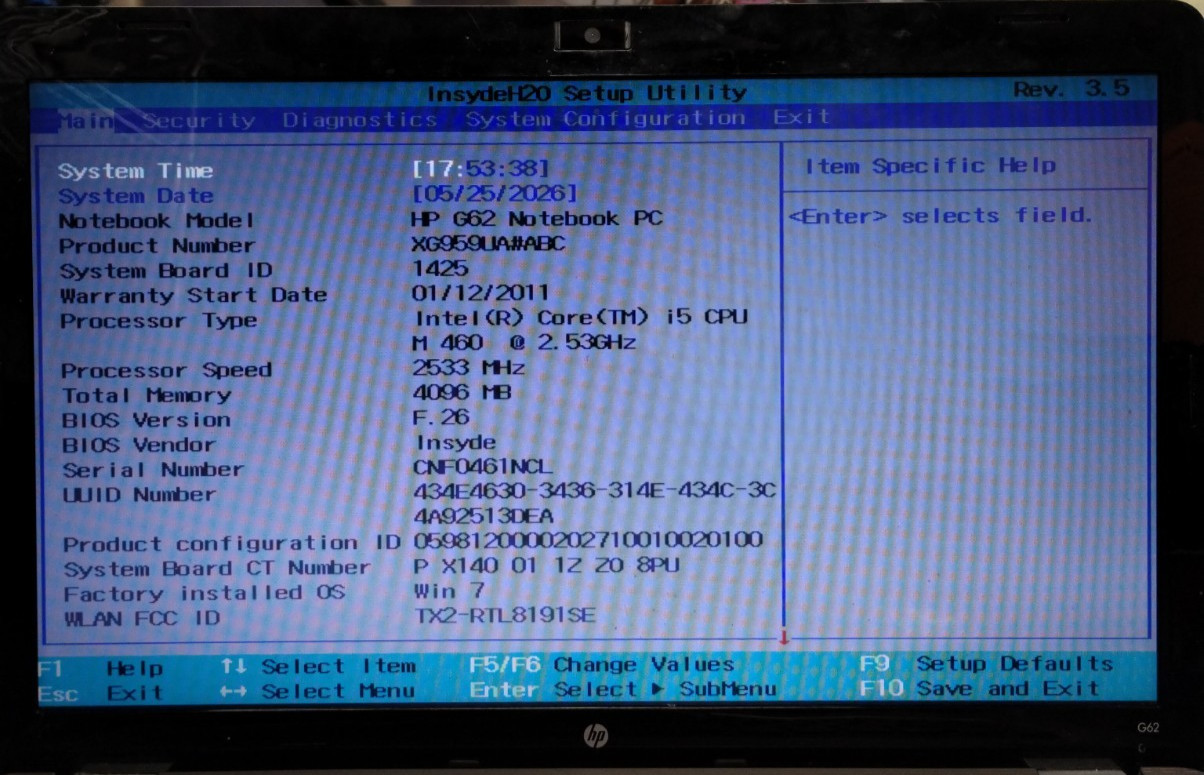This screenshot has width=1204, height=775.
Task: Select the System Date value field
Action: (495, 193)
